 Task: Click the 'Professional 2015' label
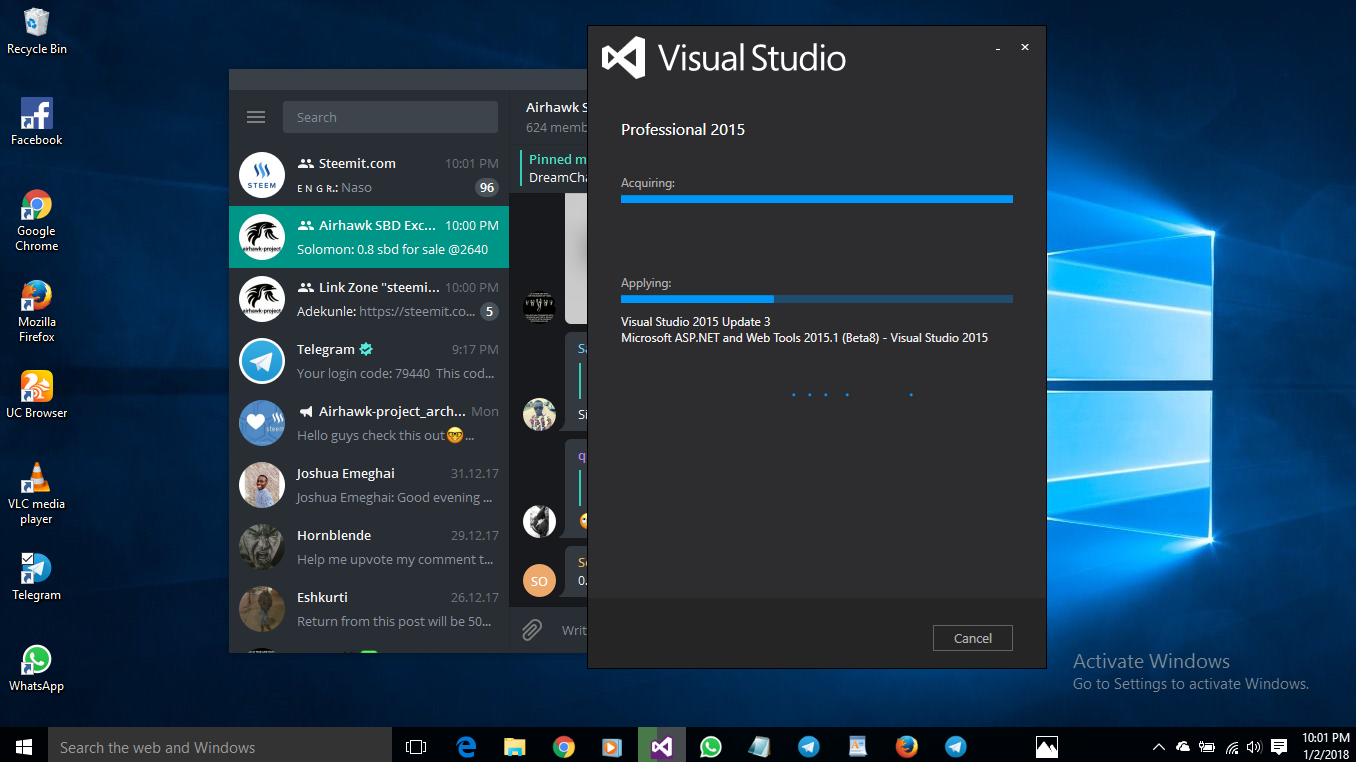pos(683,130)
